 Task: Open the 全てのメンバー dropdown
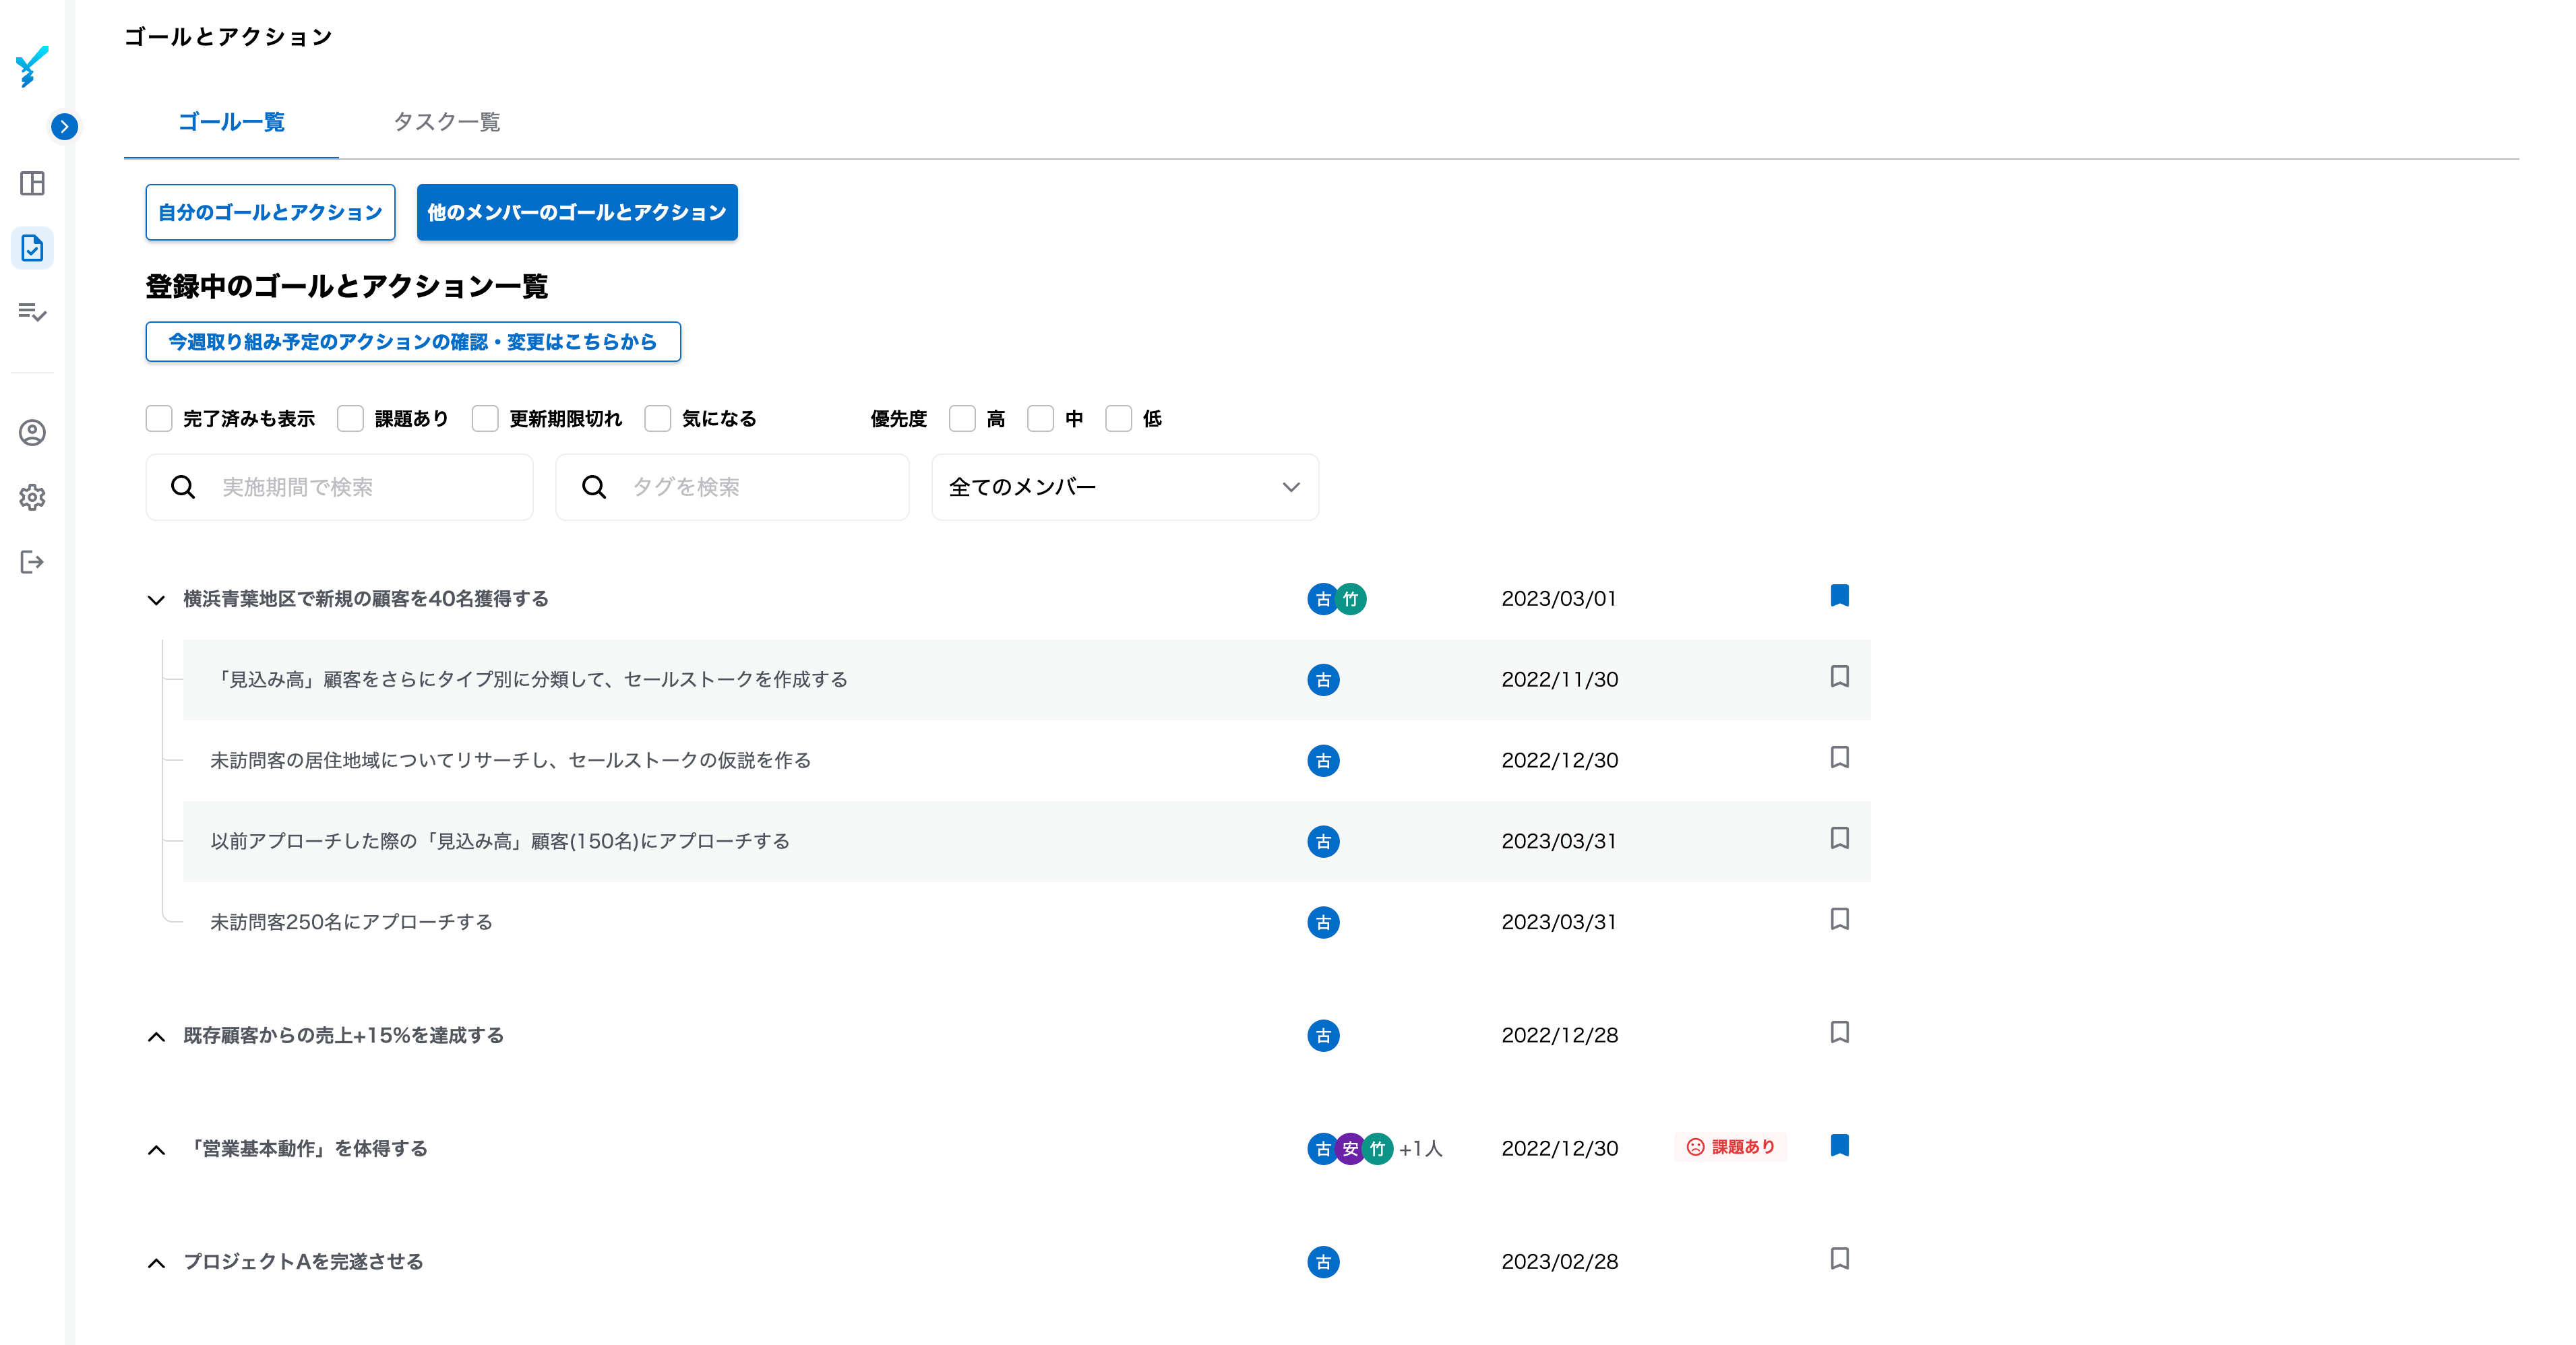pos(1124,487)
